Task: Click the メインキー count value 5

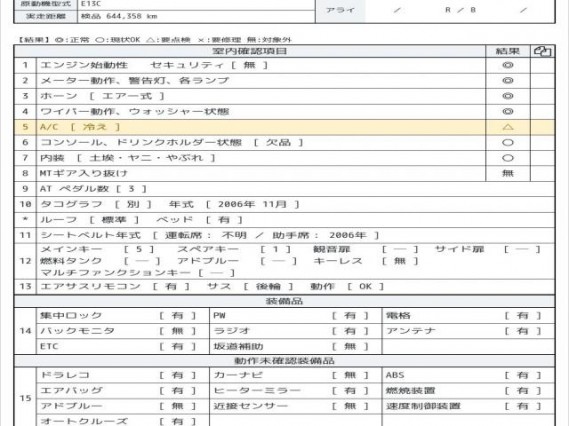Action: 139,249
